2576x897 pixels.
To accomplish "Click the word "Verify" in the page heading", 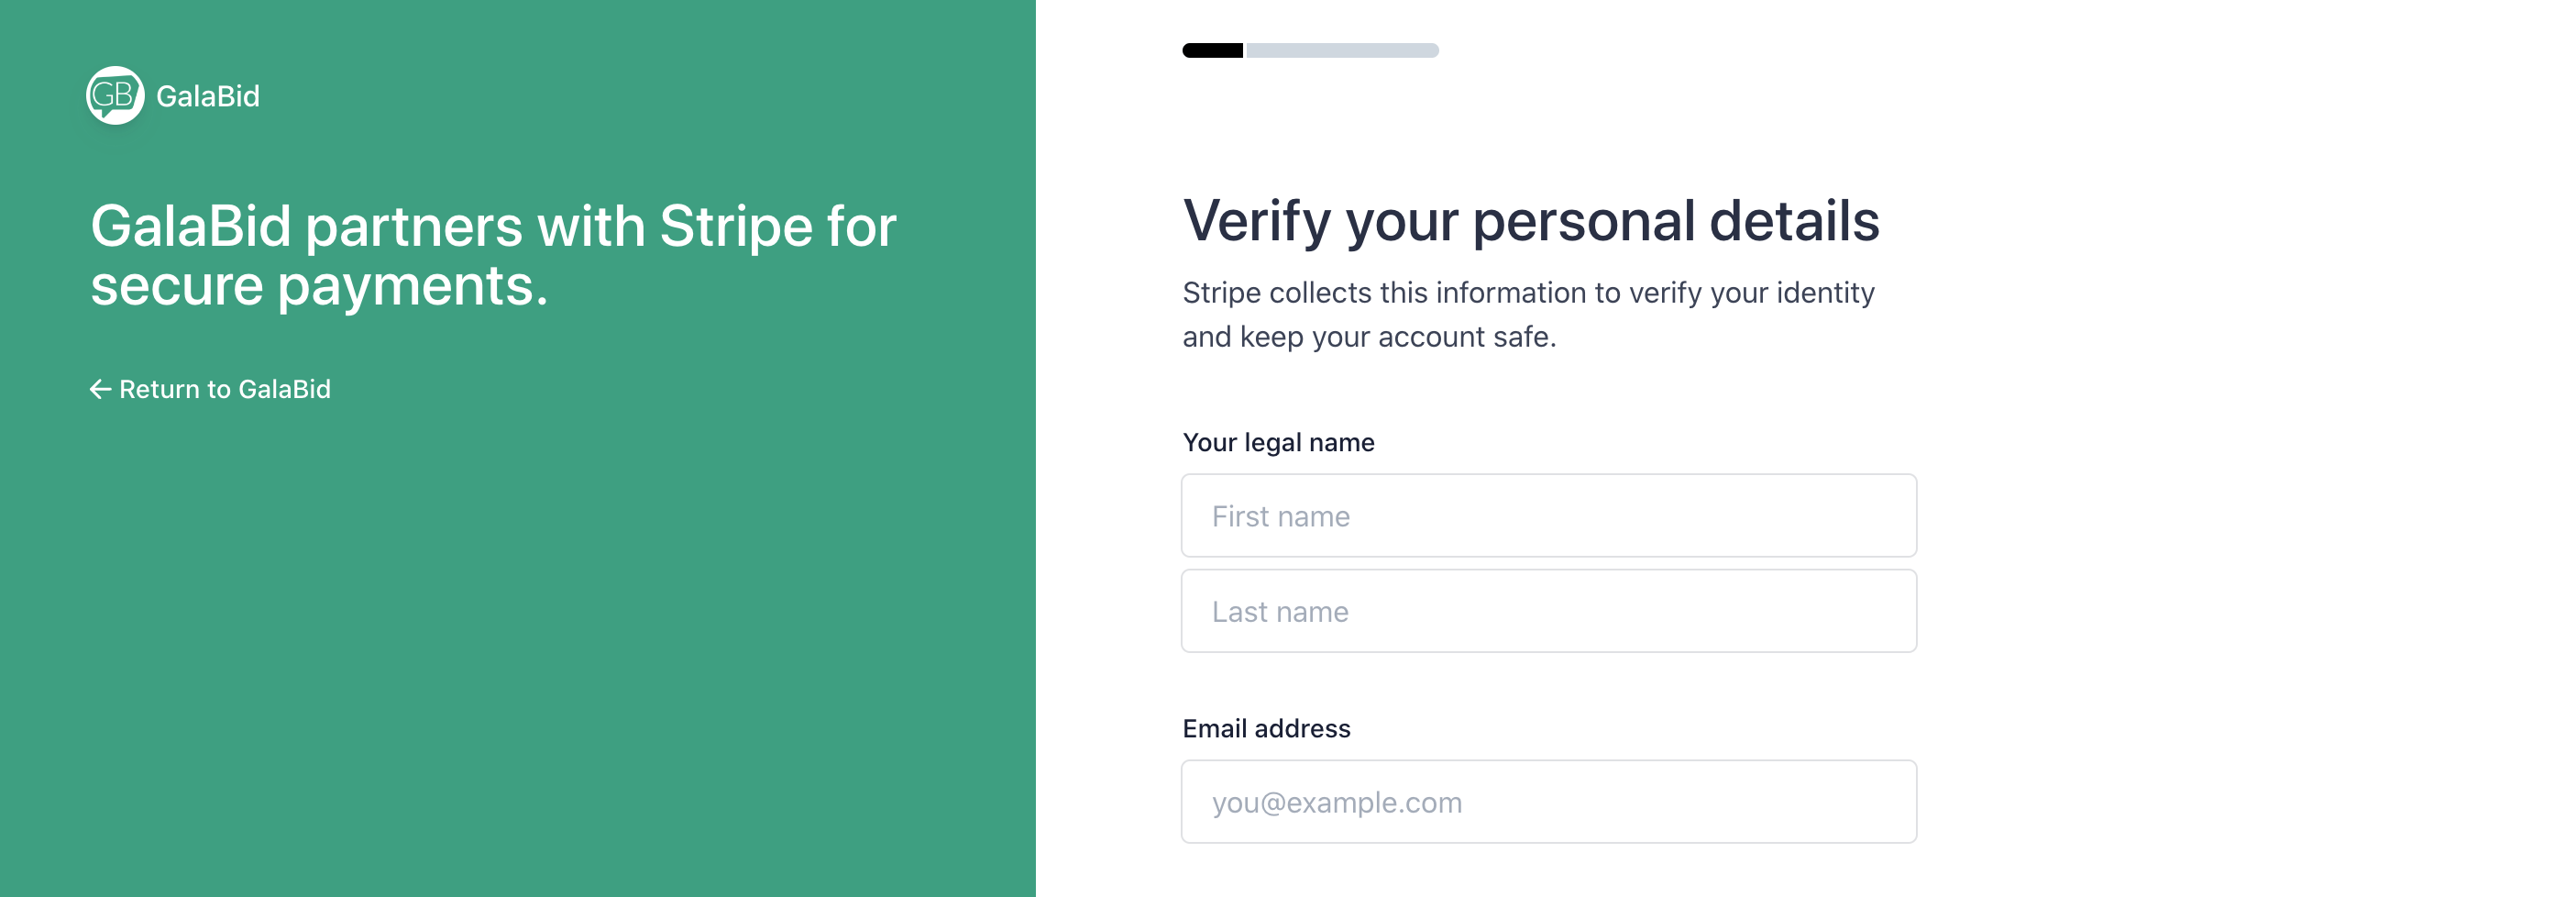I will (x=1256, y=220).
